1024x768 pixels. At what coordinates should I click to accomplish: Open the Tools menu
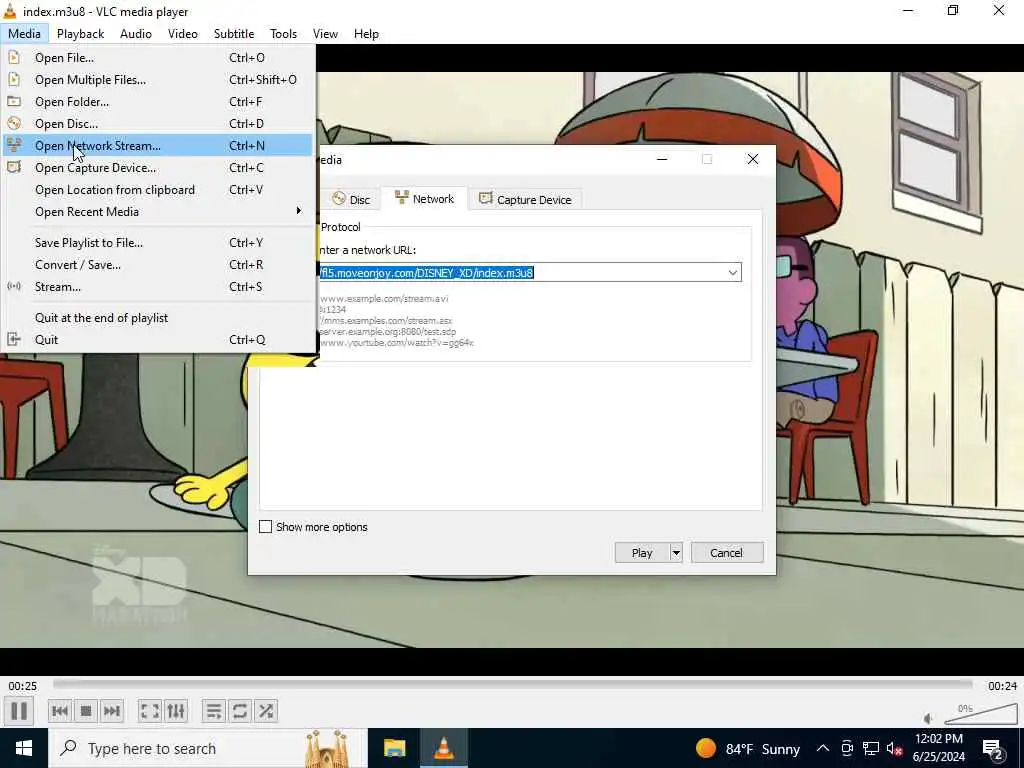pyautogui.click(x=283, y=34)
